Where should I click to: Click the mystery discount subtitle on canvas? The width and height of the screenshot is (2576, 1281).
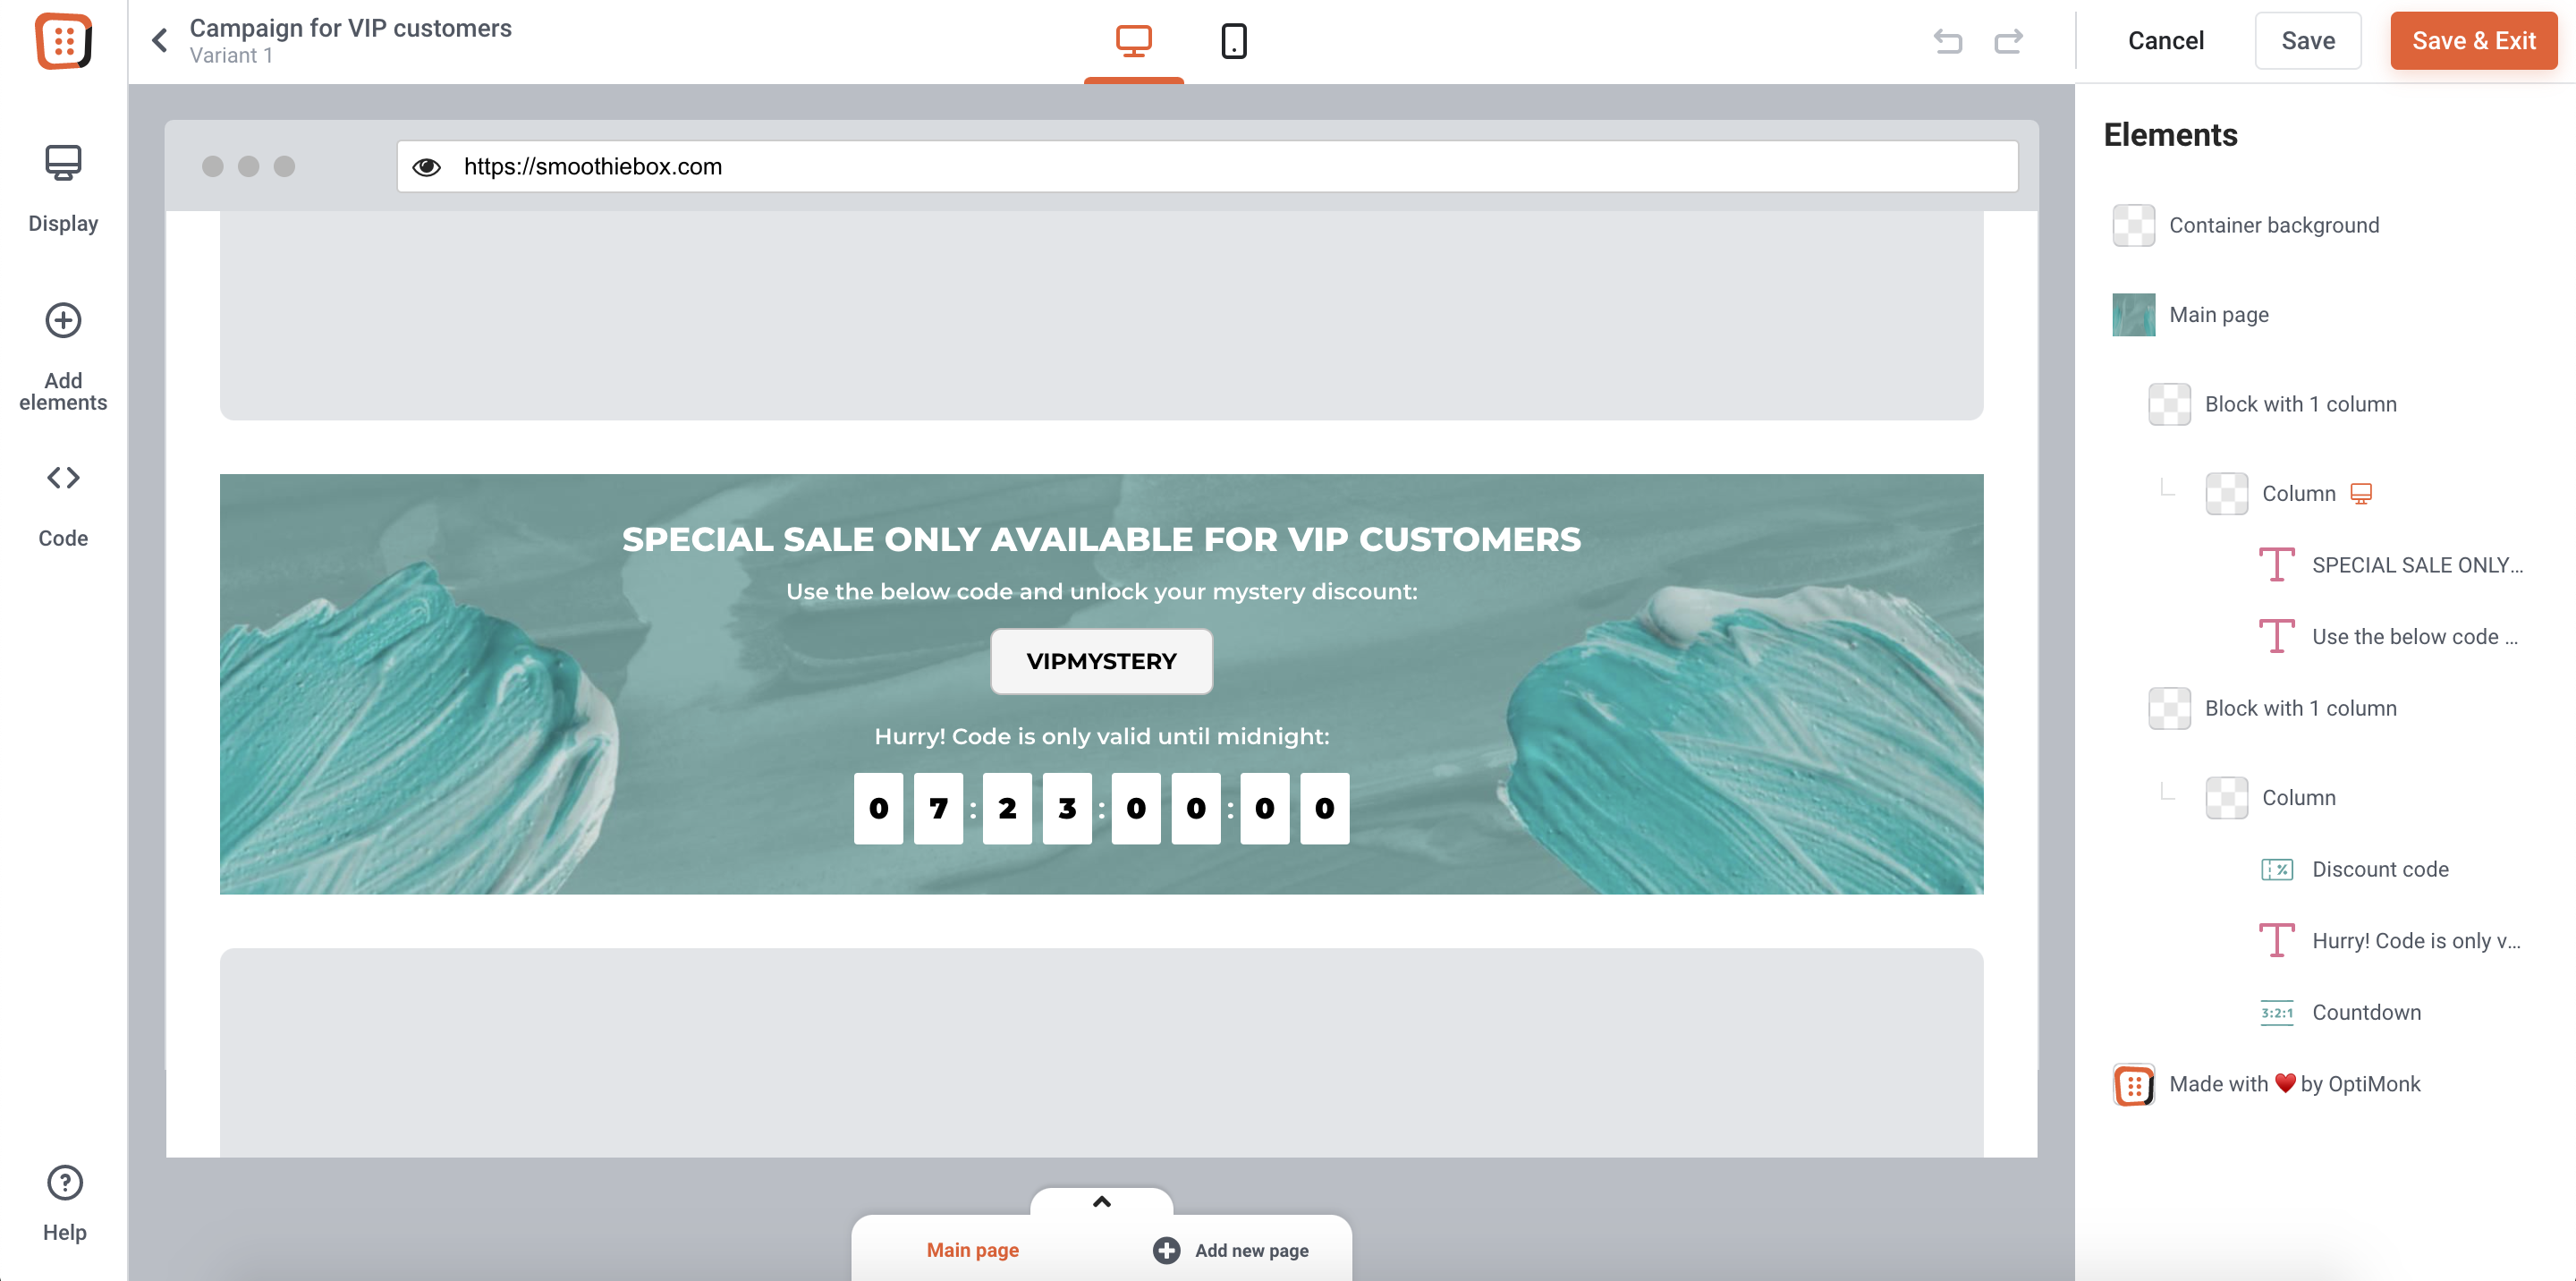(1101, 592)
